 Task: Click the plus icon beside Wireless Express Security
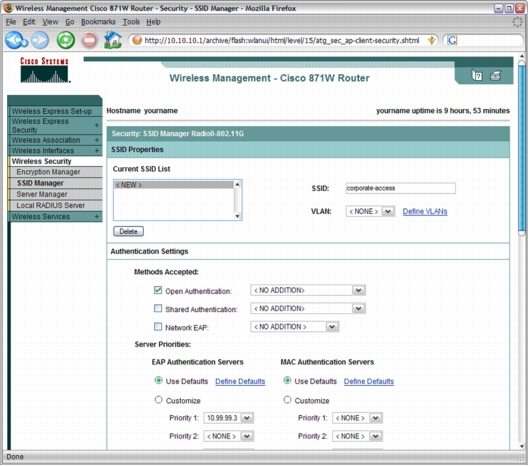tap(97, 125)
